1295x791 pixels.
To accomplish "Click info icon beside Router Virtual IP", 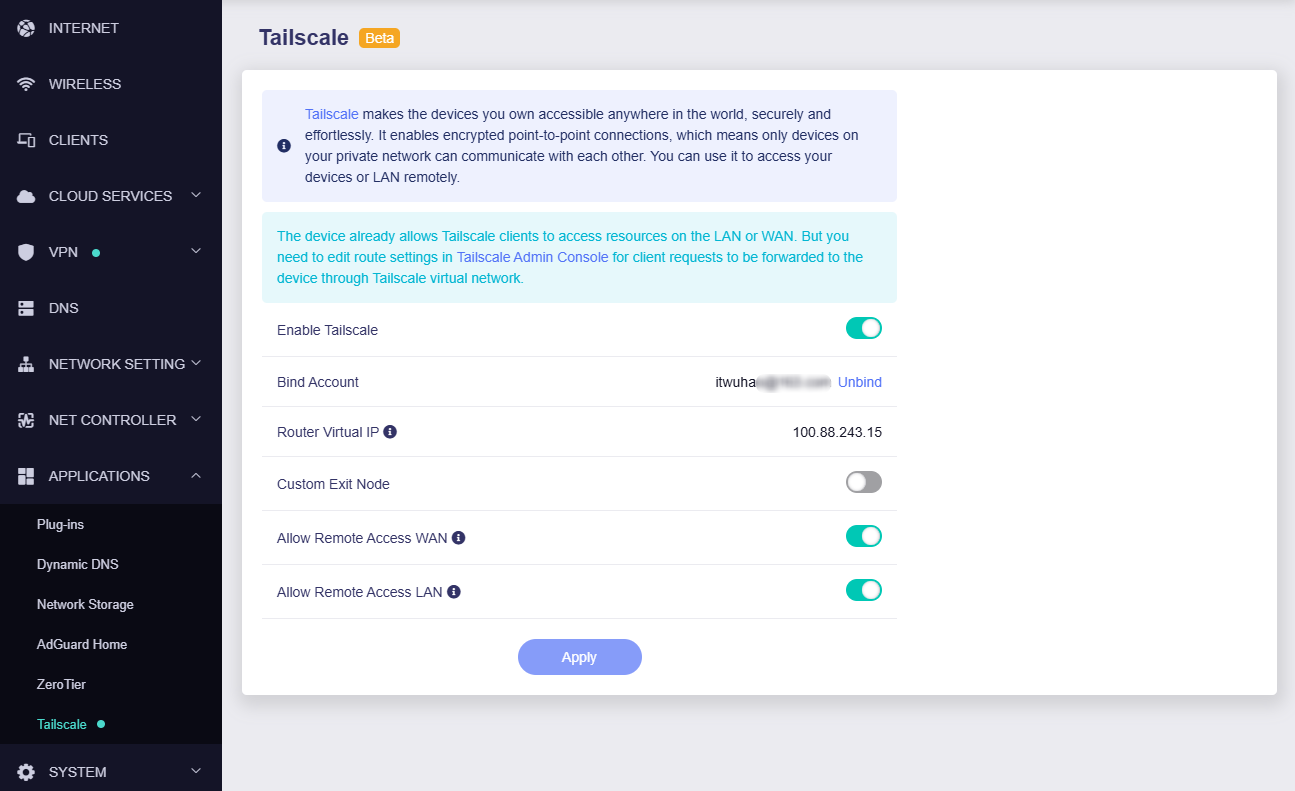I will [x=390, y=432].
